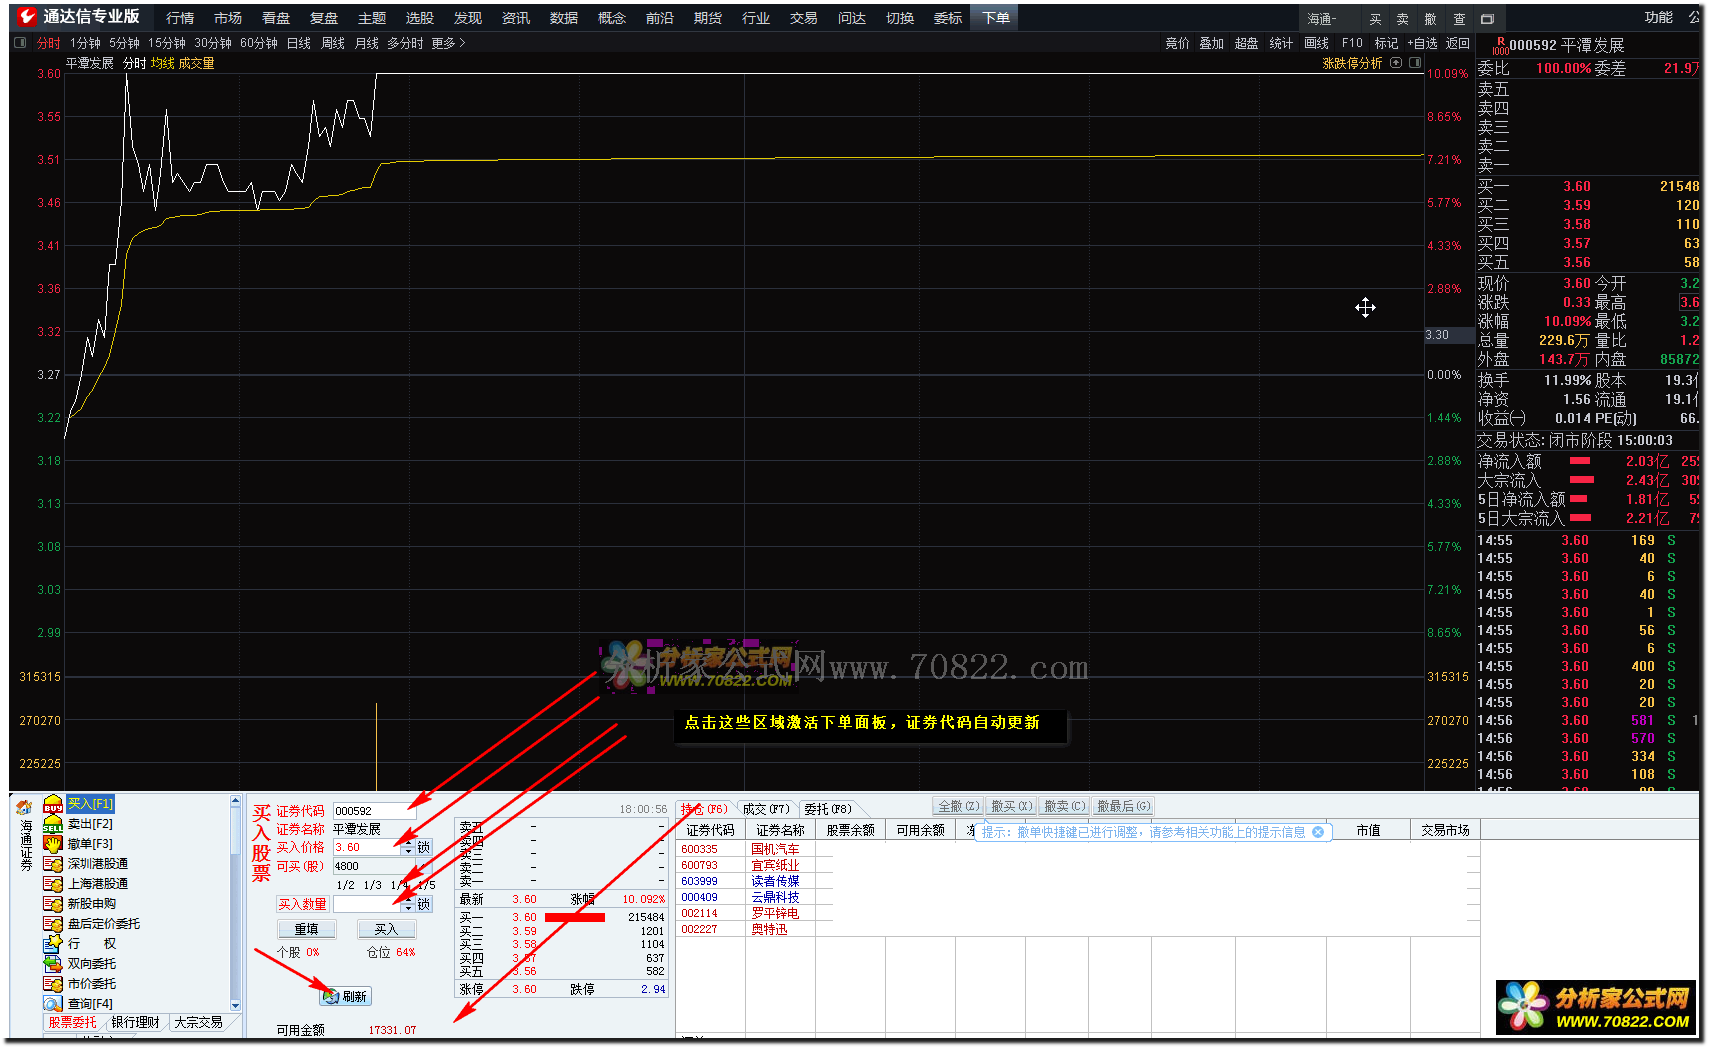The width and height of the screenshot is (1709, 1047).
Task: Click the 撤买(X) button
Action: tap(1011, 806)
